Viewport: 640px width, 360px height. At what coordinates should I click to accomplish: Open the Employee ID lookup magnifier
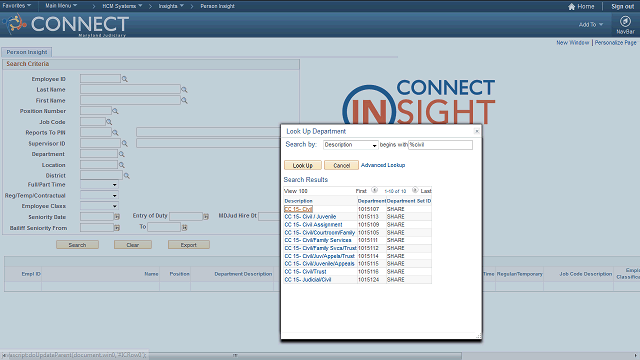tap(125, 79)
